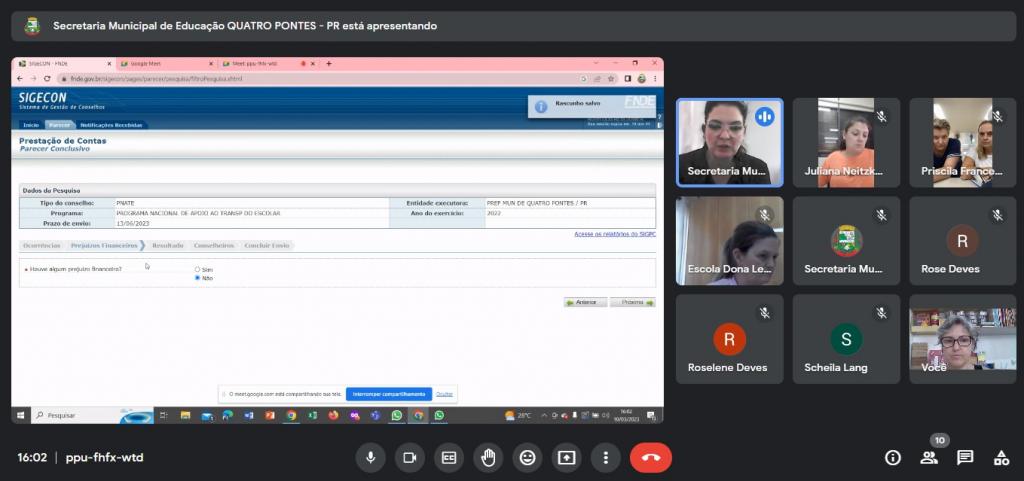Screen dimensions: 1024x481
Task: Click the fnde.gov.br address bar
Action: (318, 78)
